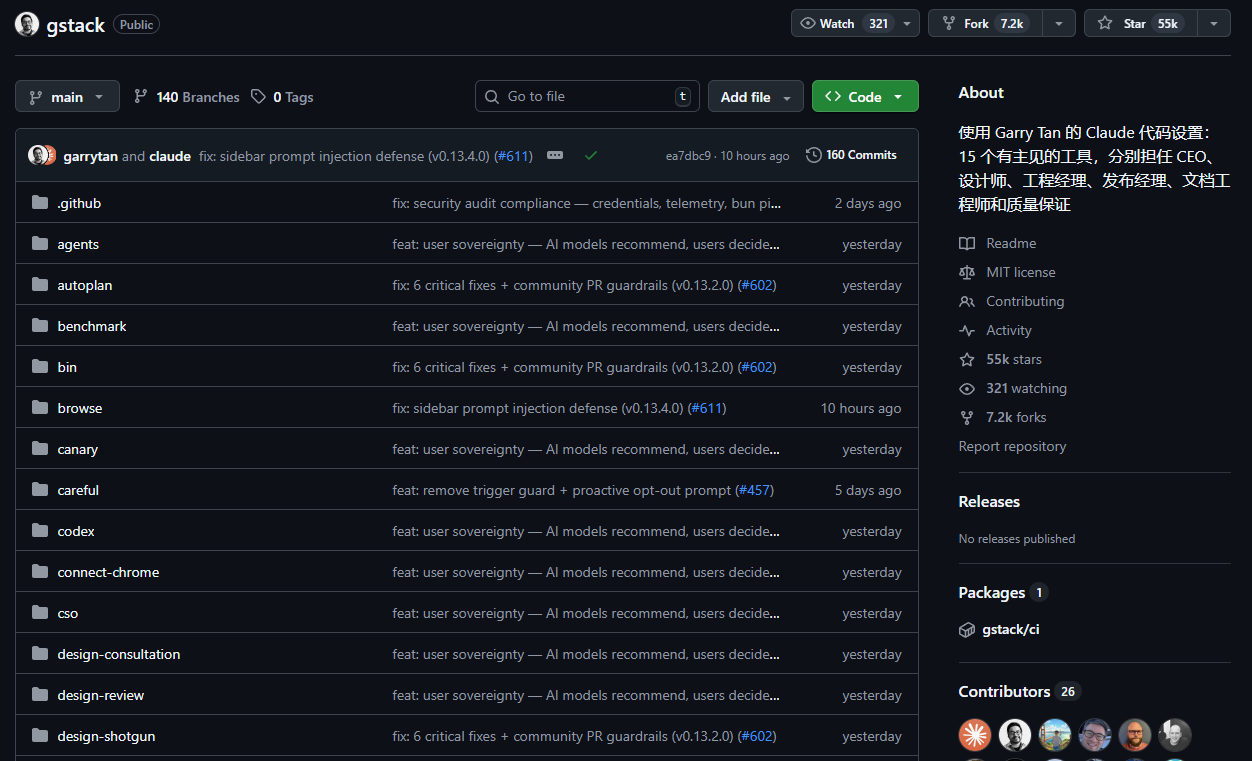Image resolution: width=1252 pixels, height=761 pixels.
Task: Open pull request #611 link in browse row
Action: coord(706,408)
